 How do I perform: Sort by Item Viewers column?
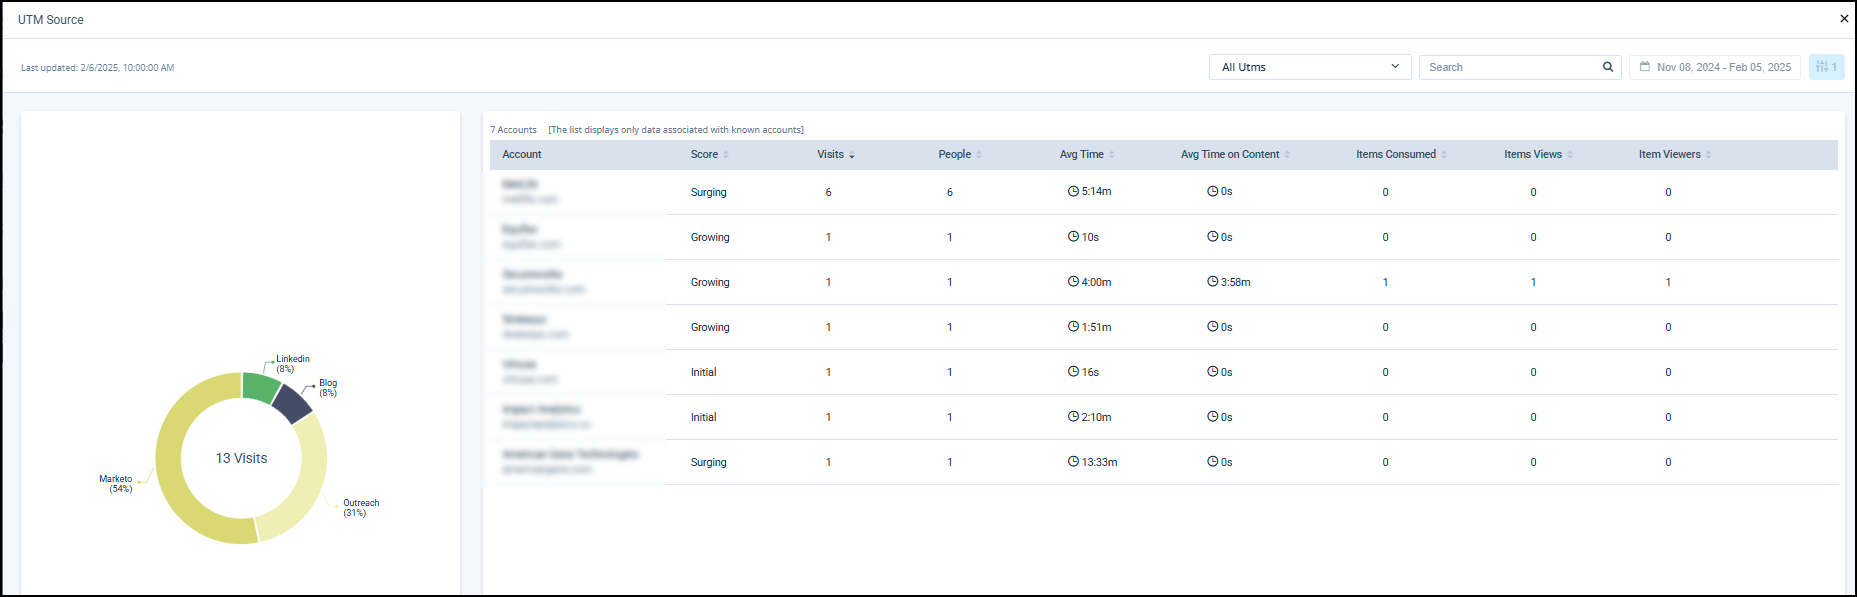point(1708,155)
